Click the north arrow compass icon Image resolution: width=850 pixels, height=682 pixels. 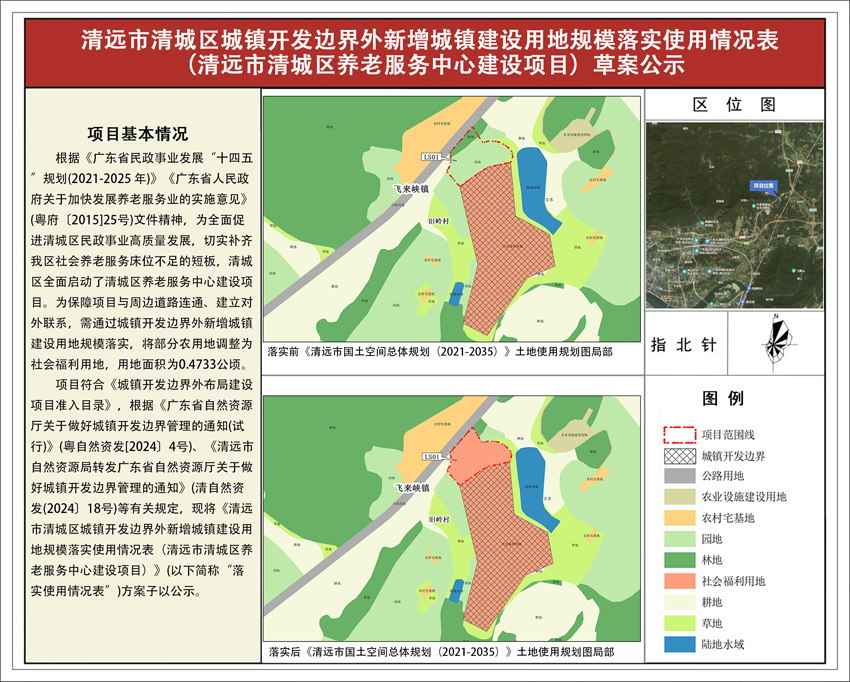pos(775,342)
